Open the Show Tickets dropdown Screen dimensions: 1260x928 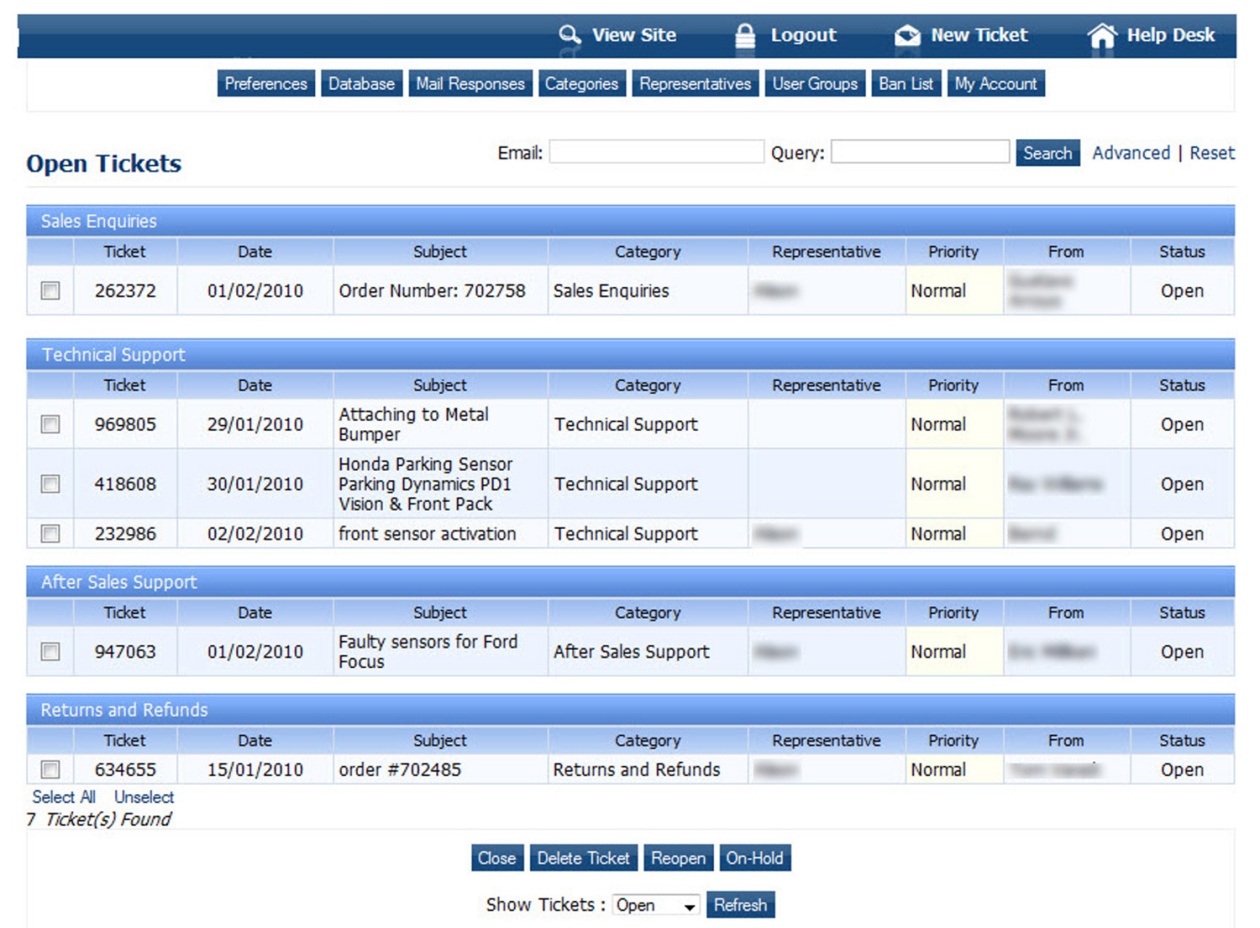pyautogui.click(x=656, y=905)
